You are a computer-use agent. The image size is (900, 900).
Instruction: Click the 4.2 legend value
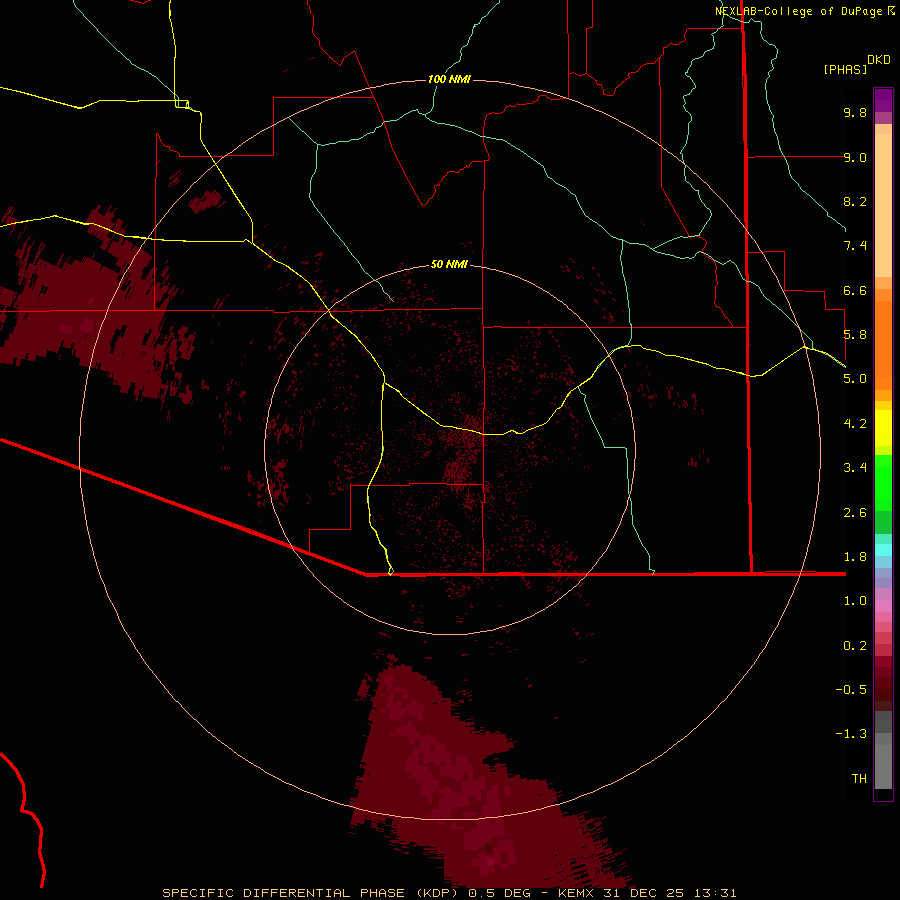click(855, 424)
